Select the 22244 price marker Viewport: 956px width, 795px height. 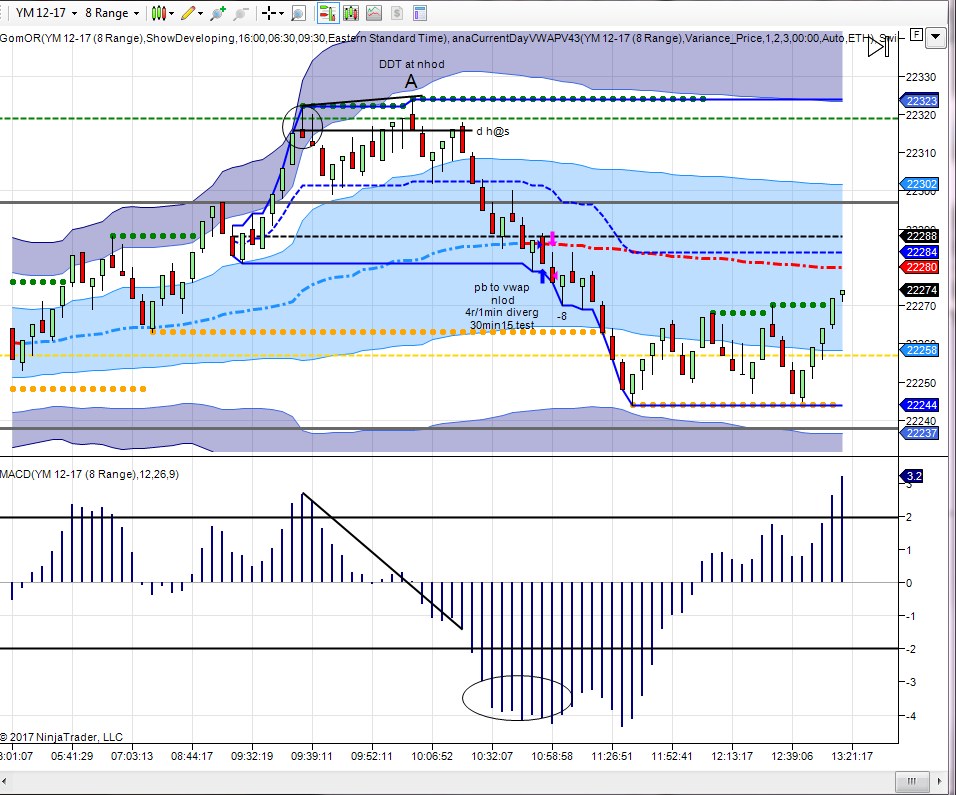pyautogui.click(x=920, y=405)
